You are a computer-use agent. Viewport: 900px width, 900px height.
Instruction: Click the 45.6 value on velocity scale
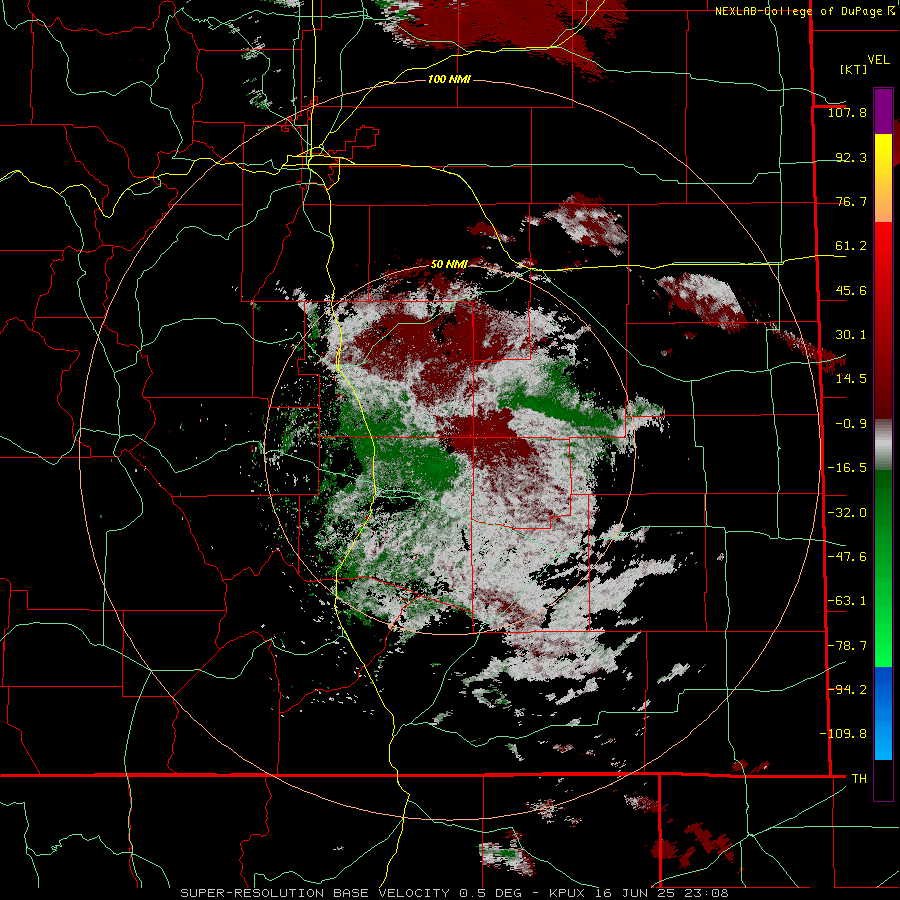pyautogui.click(x=851, y=290)
